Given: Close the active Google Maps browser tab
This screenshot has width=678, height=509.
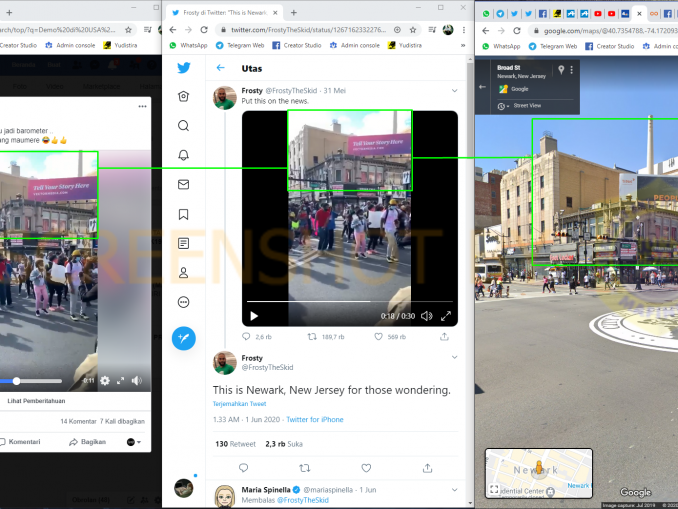Looking at the screenshot, I should [639, 13].
